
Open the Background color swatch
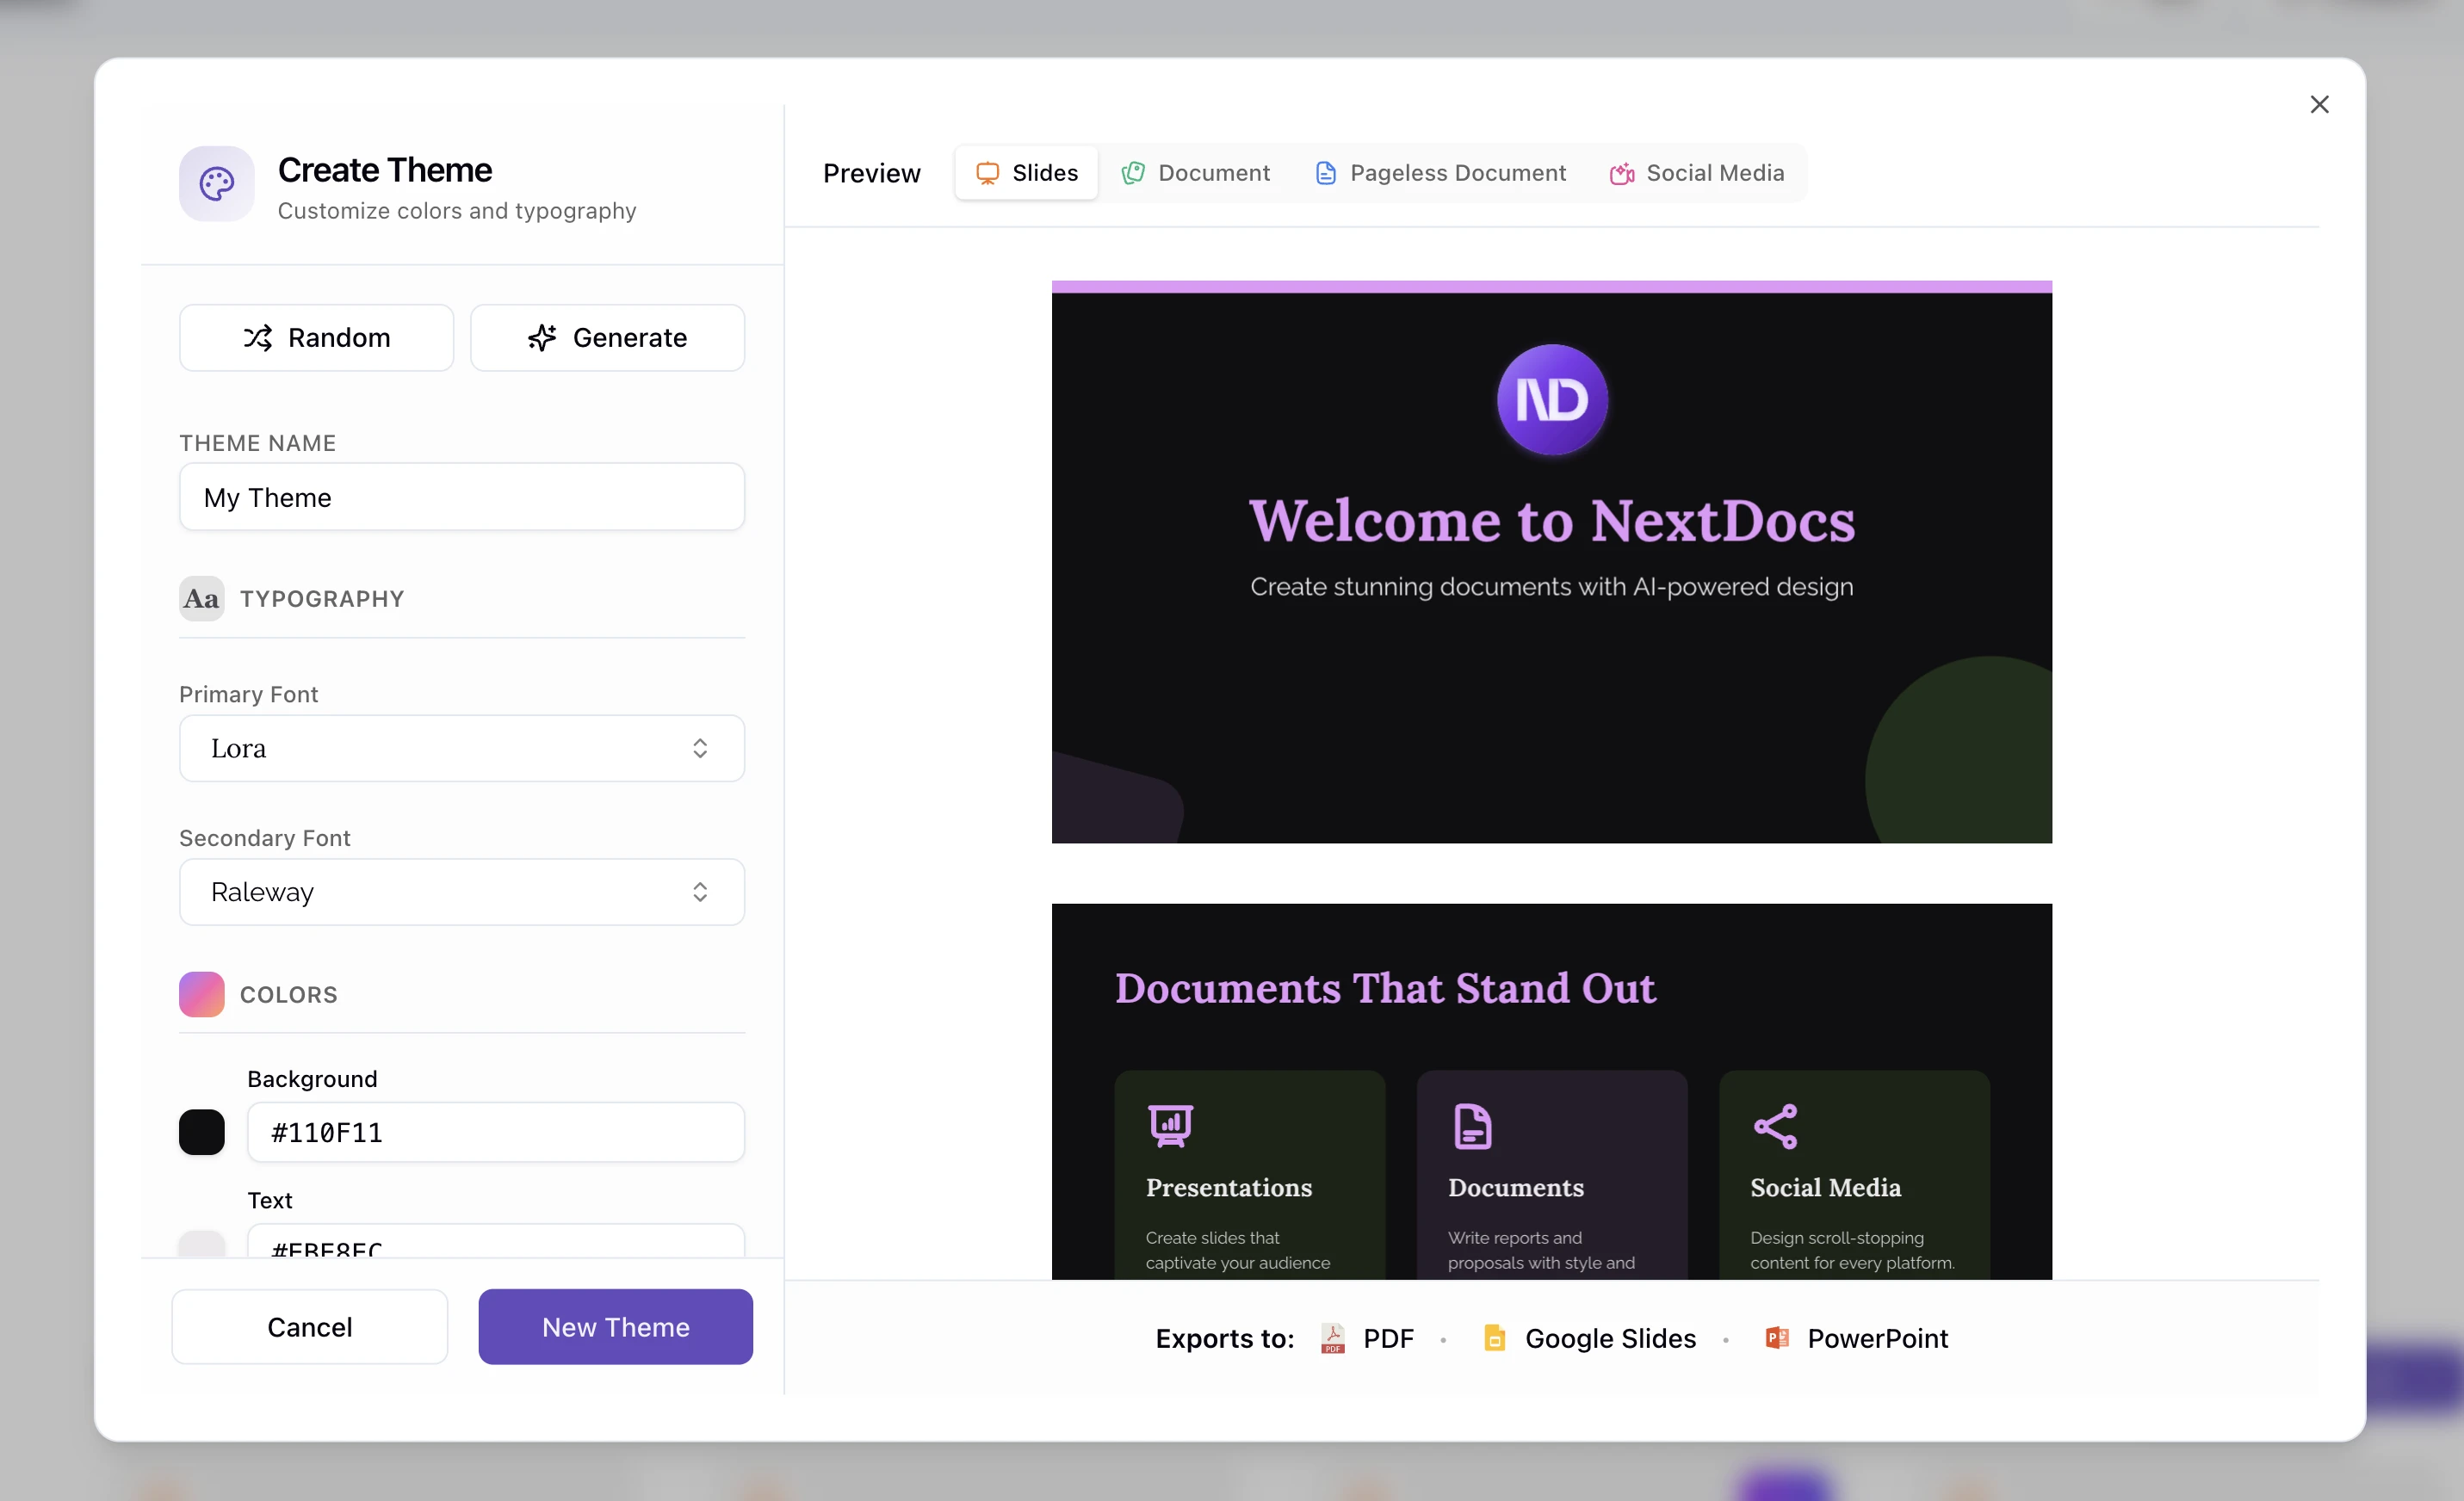201,1132
